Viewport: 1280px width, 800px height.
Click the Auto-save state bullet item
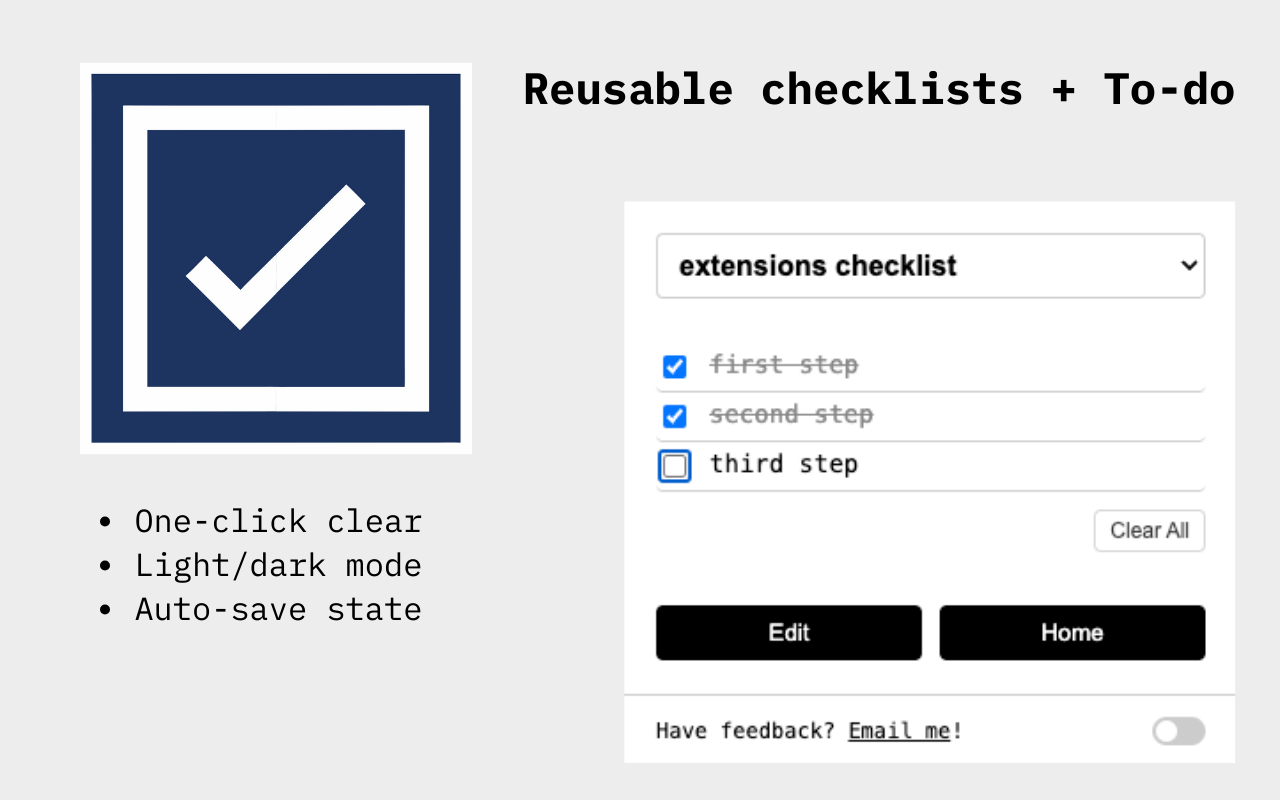pyautogui.click(x=278, y=609)
